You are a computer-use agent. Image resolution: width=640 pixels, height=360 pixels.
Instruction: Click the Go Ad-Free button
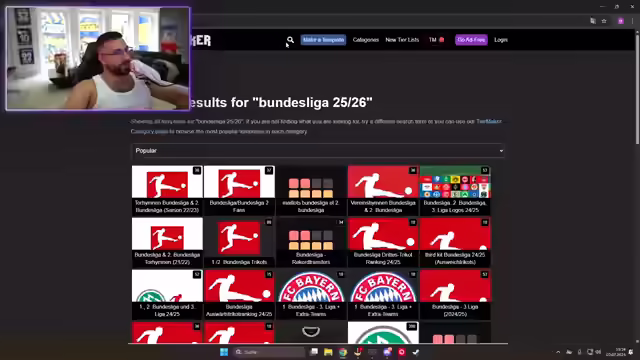coord(471,40)
